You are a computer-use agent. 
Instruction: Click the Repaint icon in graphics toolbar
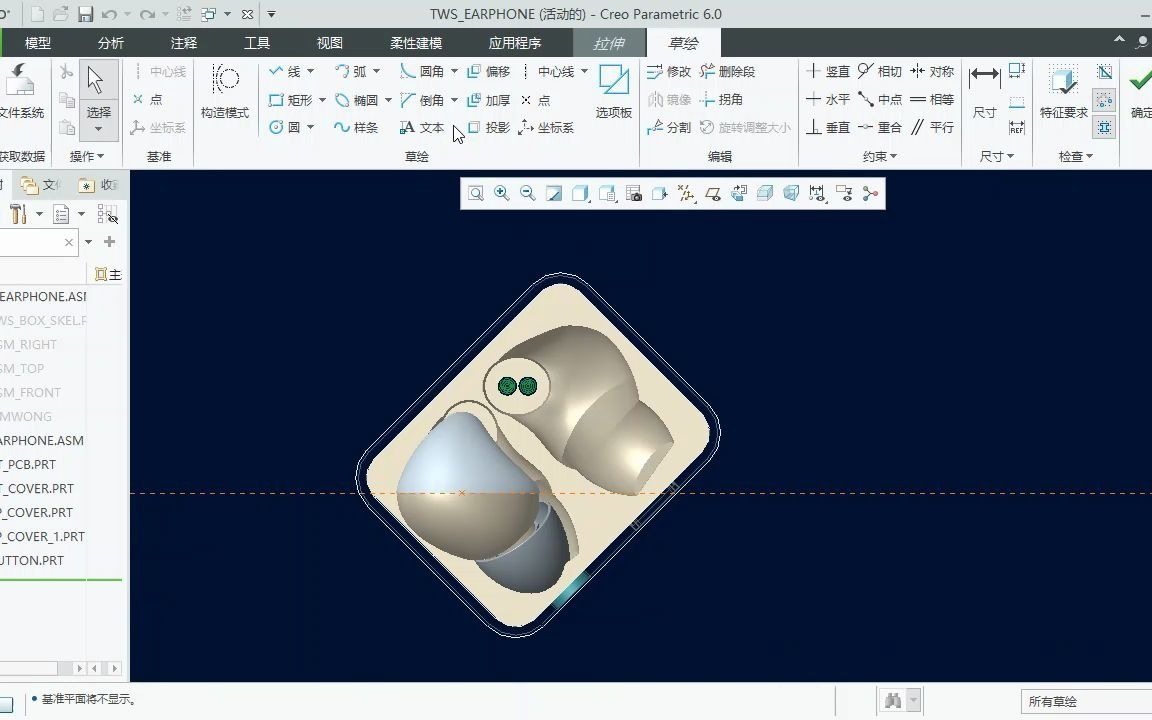pos(554,193)
